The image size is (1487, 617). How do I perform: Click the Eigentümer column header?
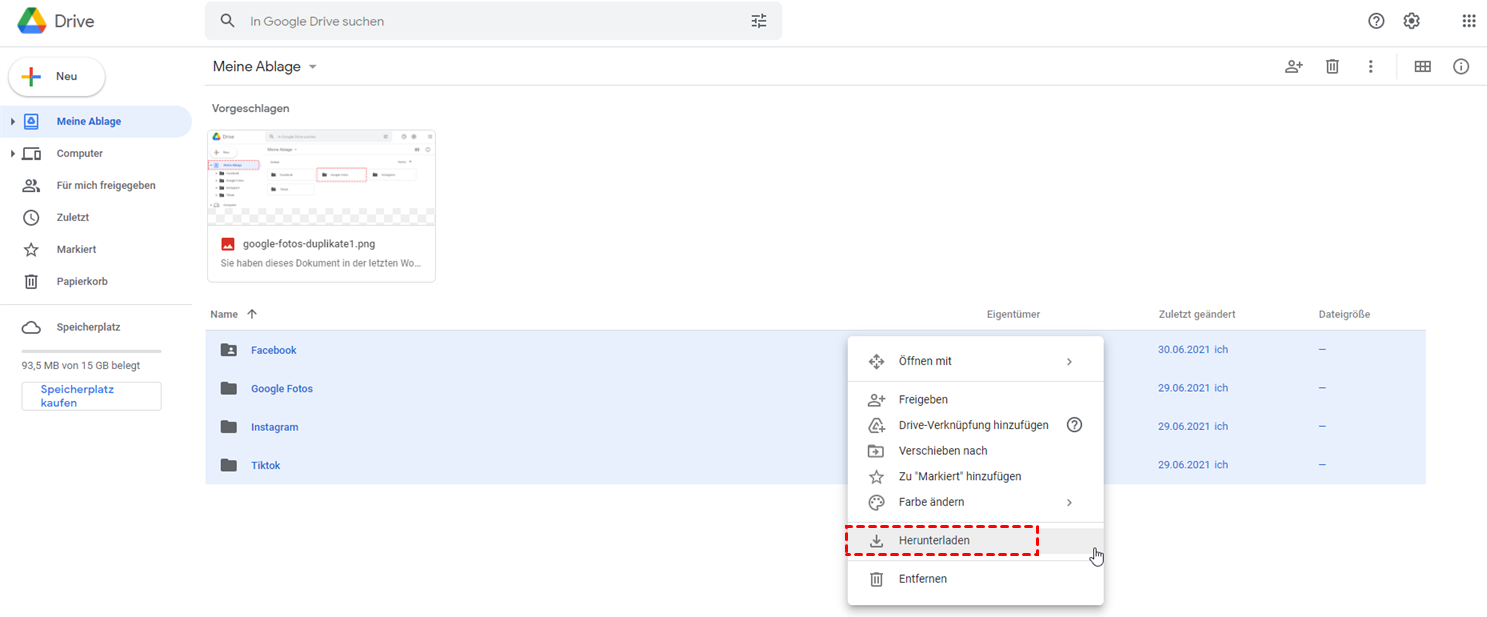click(x=1013, y=314)
